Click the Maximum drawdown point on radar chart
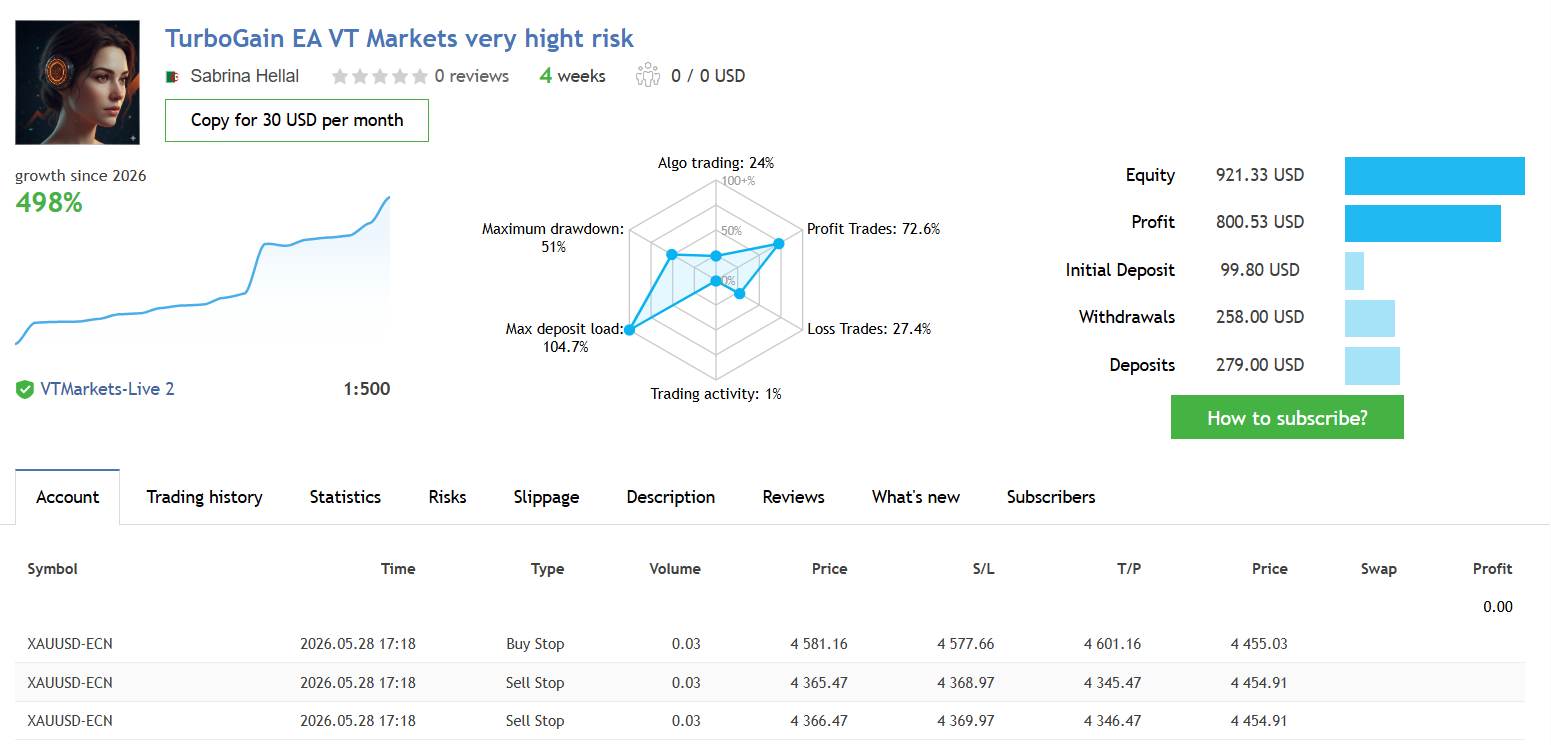 click(x=672, y=255)
